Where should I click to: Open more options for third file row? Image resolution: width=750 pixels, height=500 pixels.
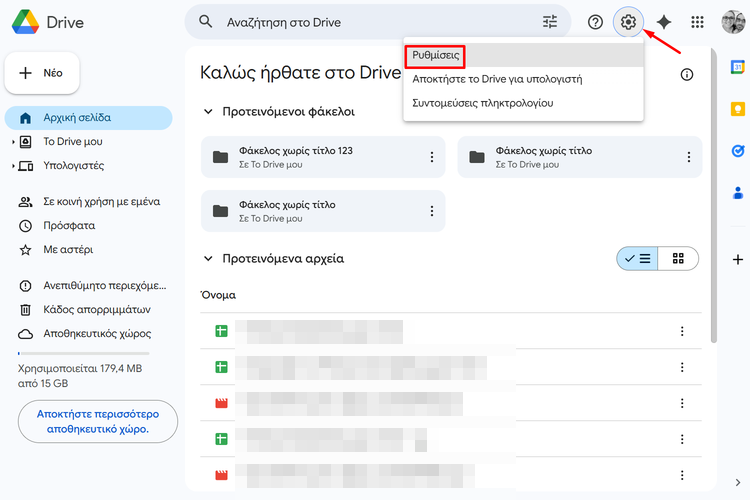coord(682,403)
